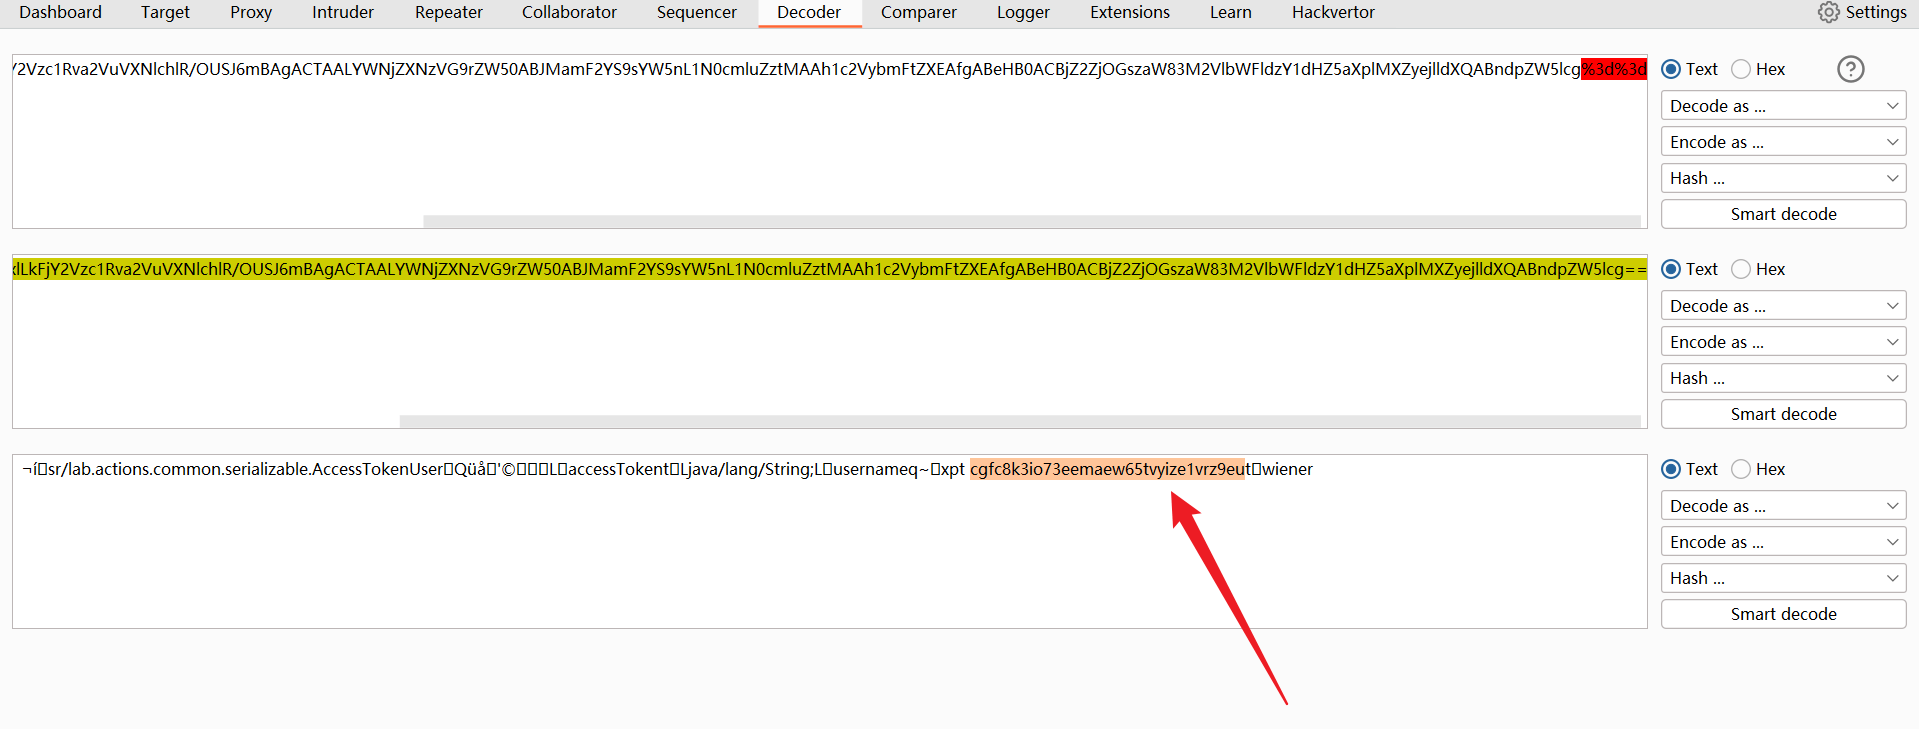1920x729 pixels.
Task: Open Hash dropdown in third panel
Action: pyautogui.click(x=1783, y=578)
